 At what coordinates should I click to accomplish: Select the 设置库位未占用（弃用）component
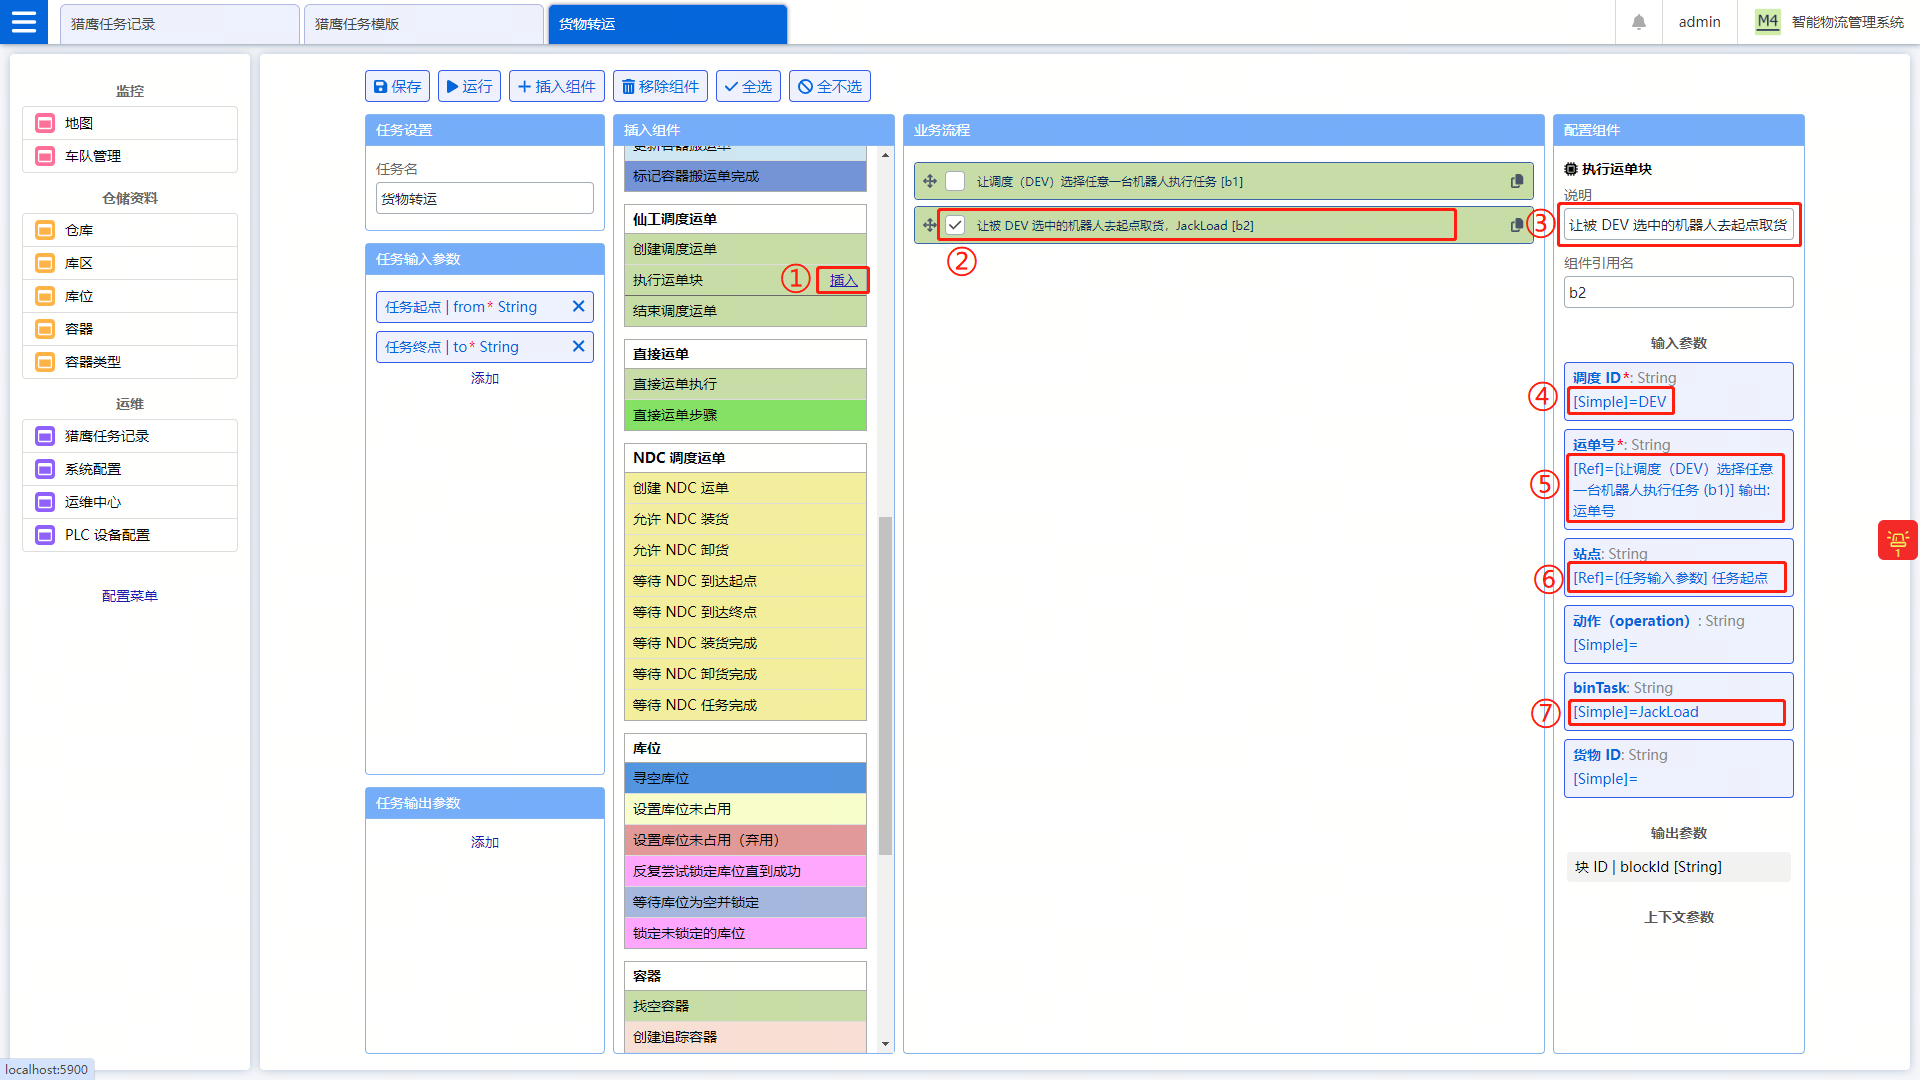[745, 840]
